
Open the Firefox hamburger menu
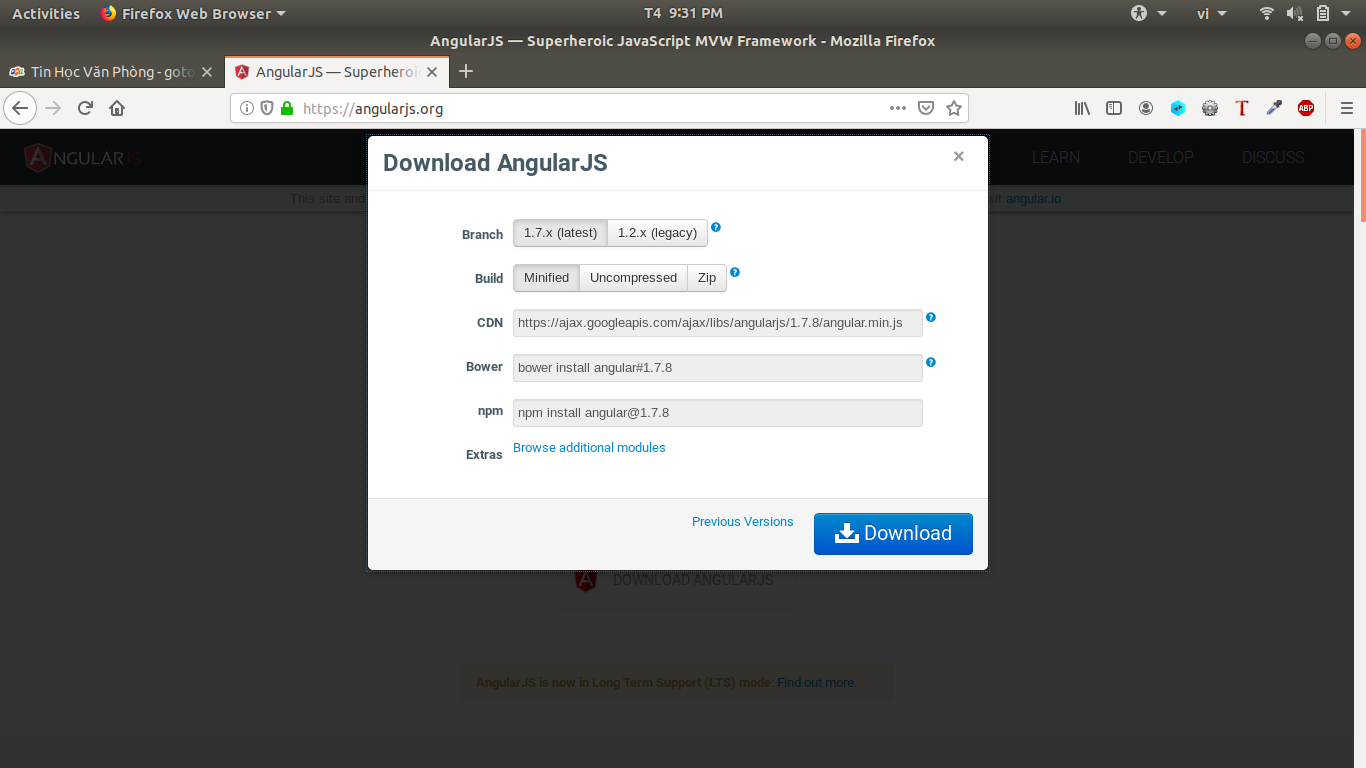(1346, 108)
